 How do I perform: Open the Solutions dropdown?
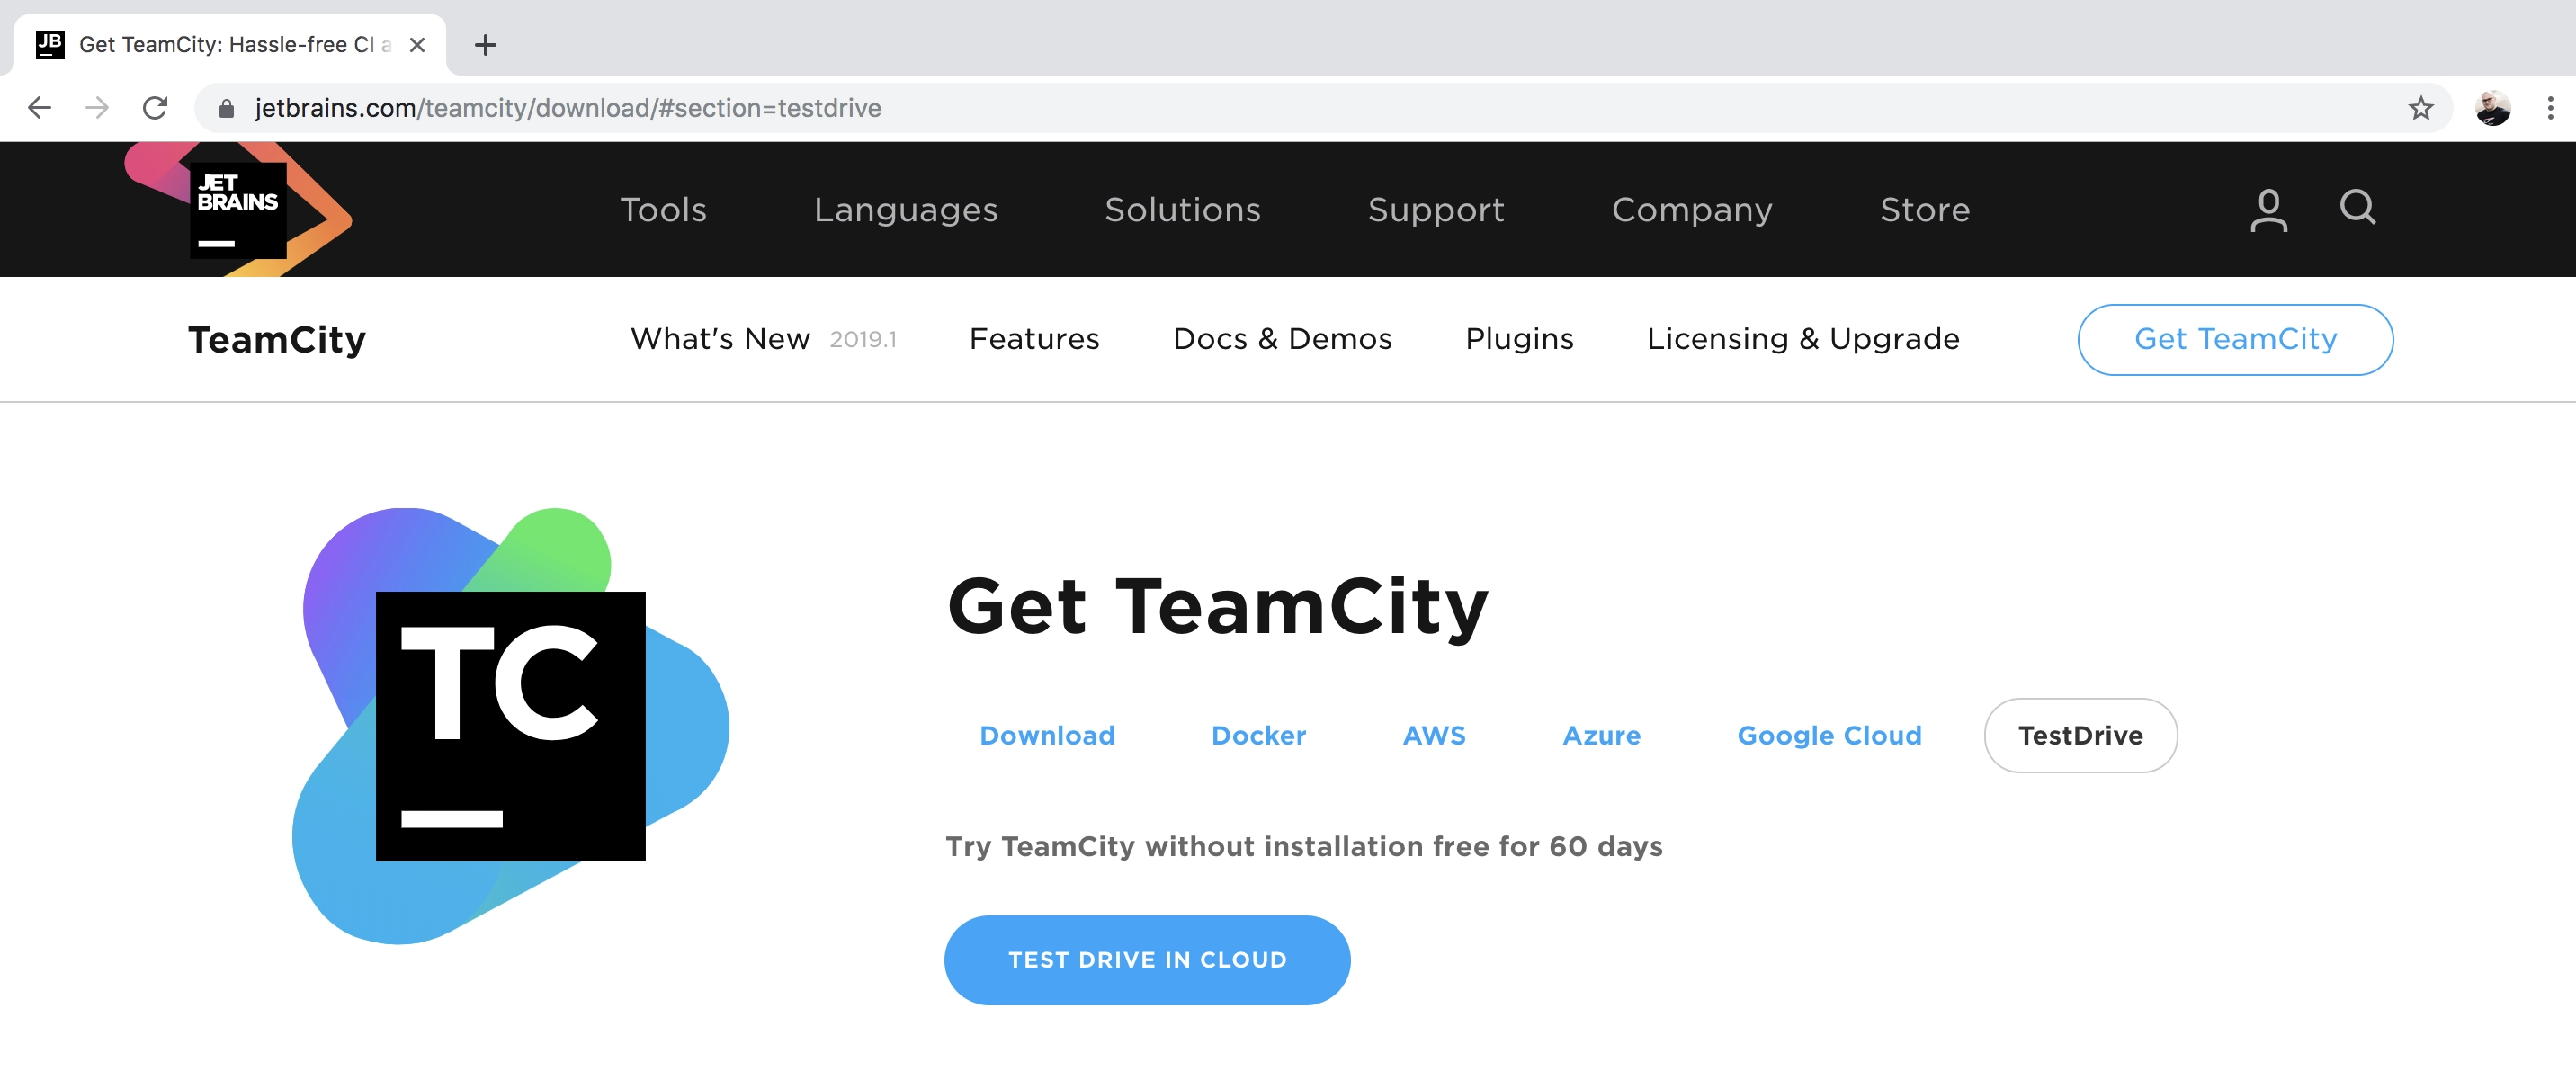coord(1183,210)
